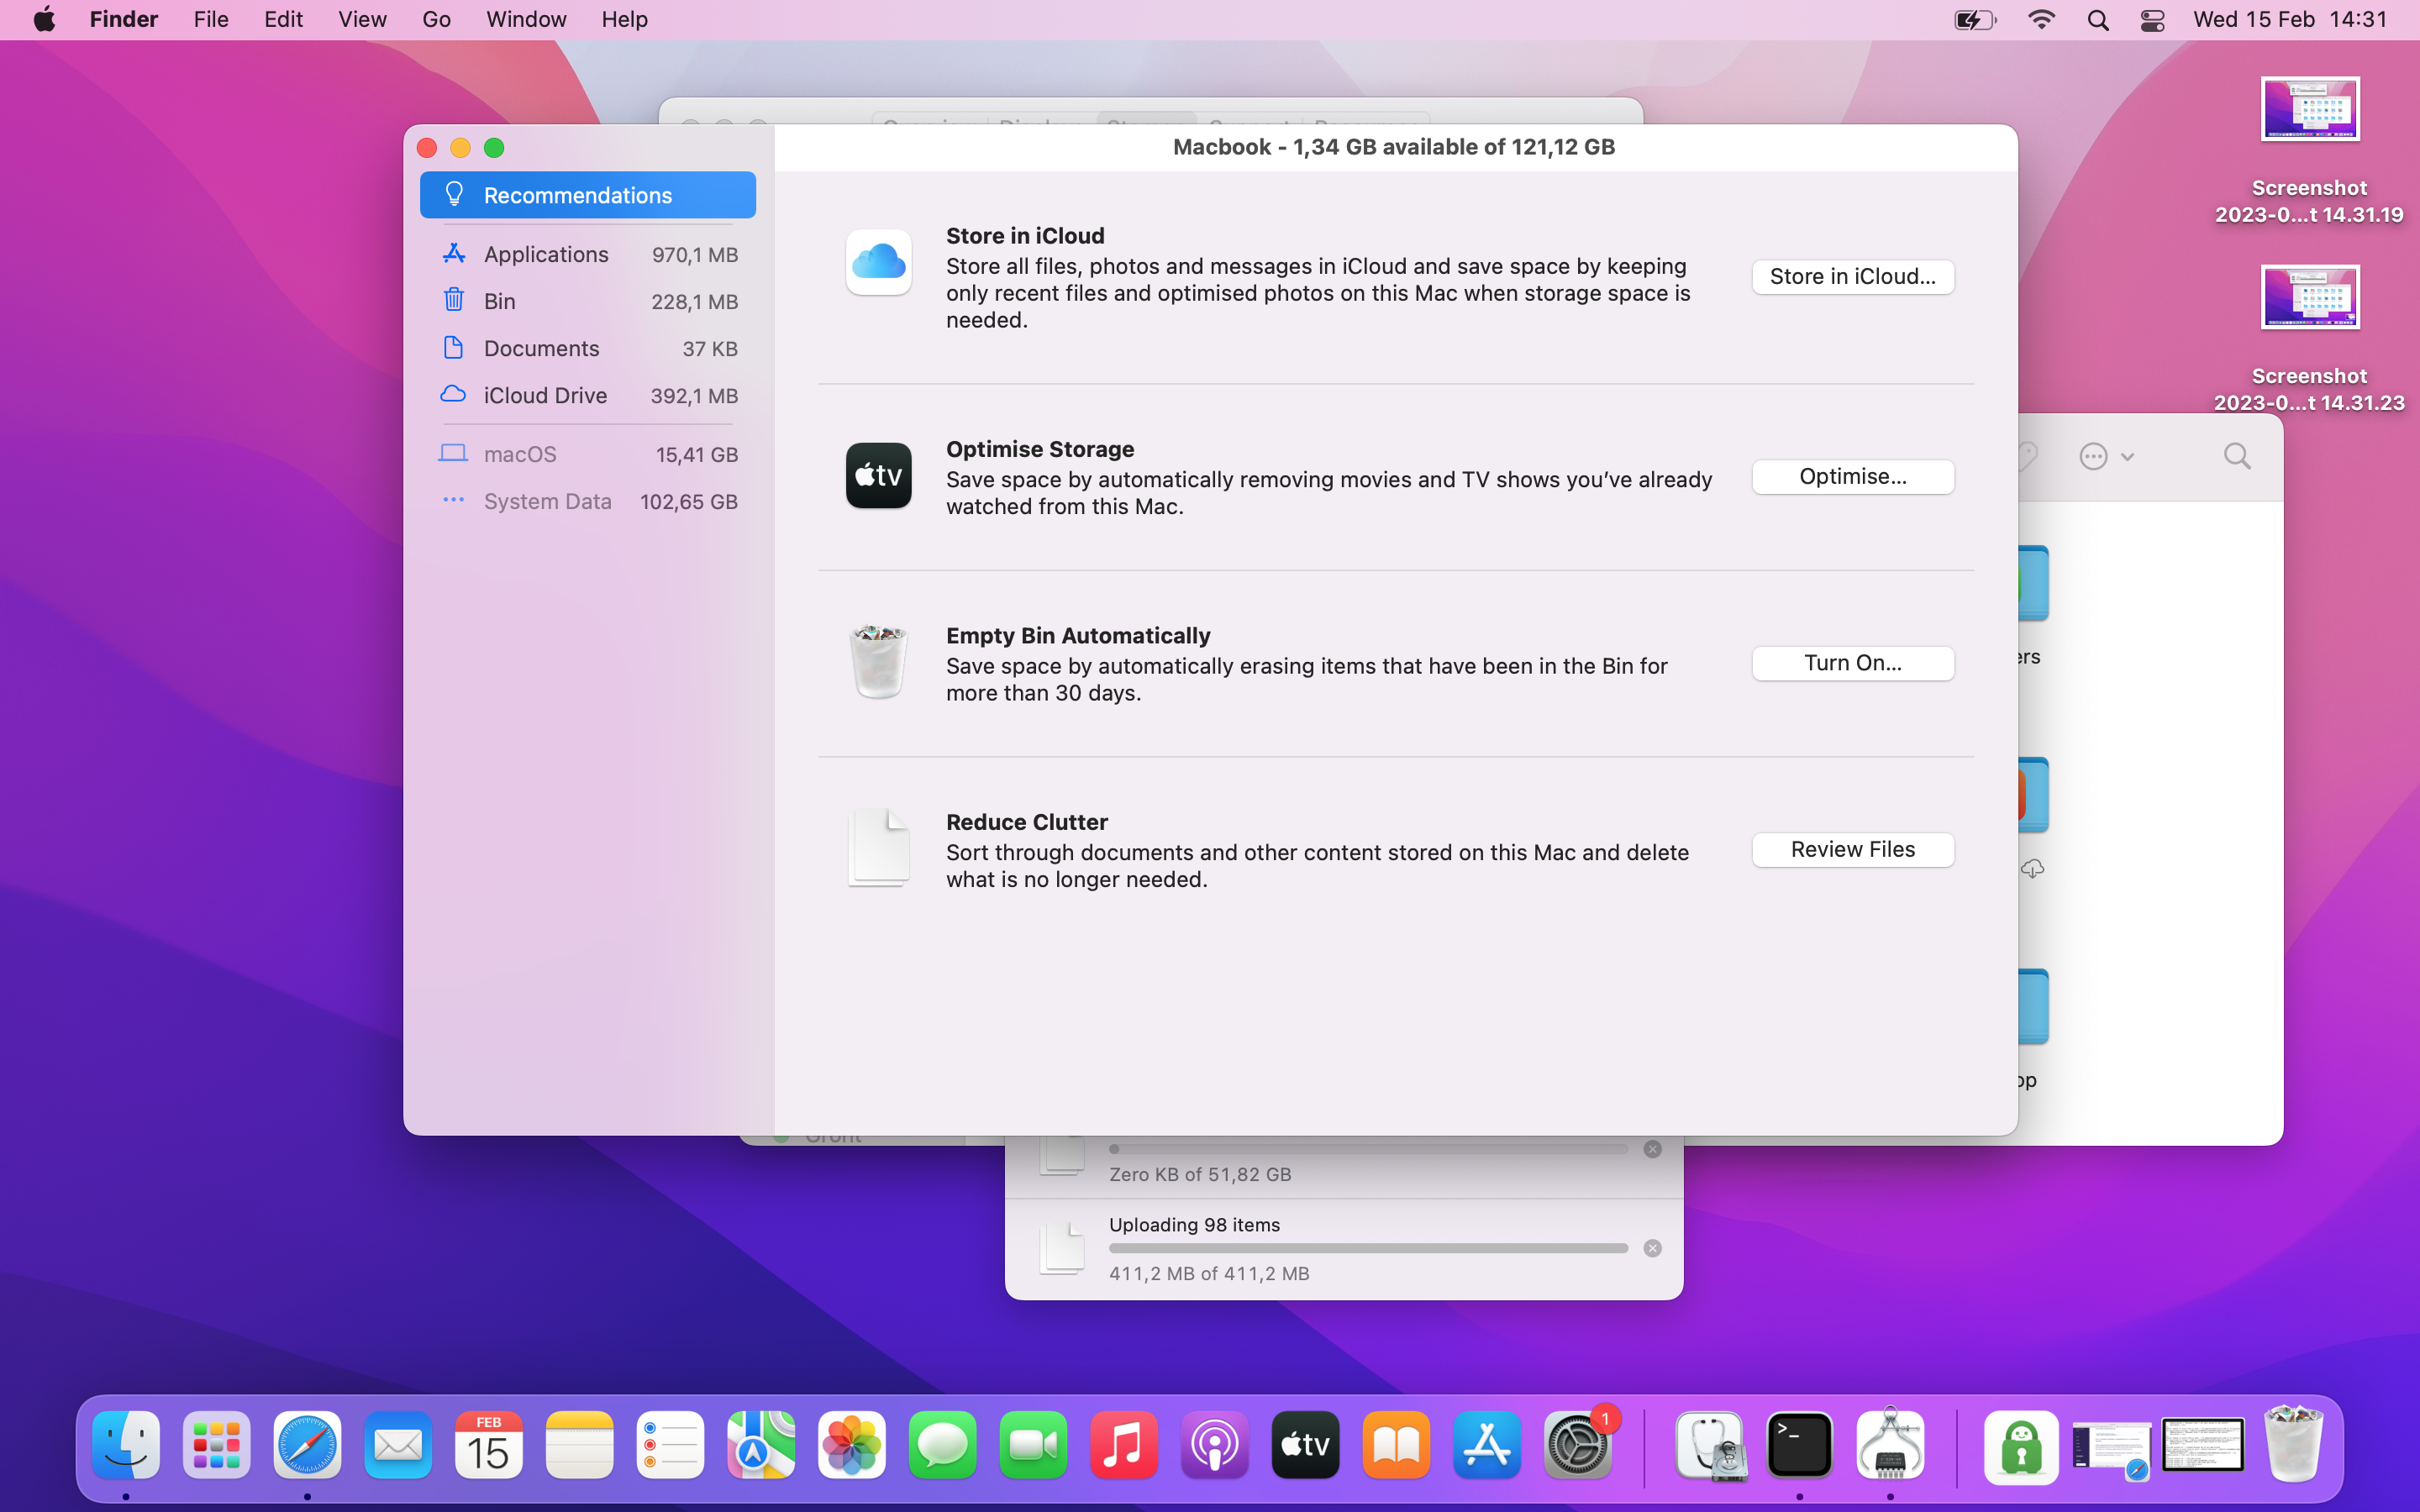
Task: Turn on Empty Bin Automatically
Action: (1852, 663)
